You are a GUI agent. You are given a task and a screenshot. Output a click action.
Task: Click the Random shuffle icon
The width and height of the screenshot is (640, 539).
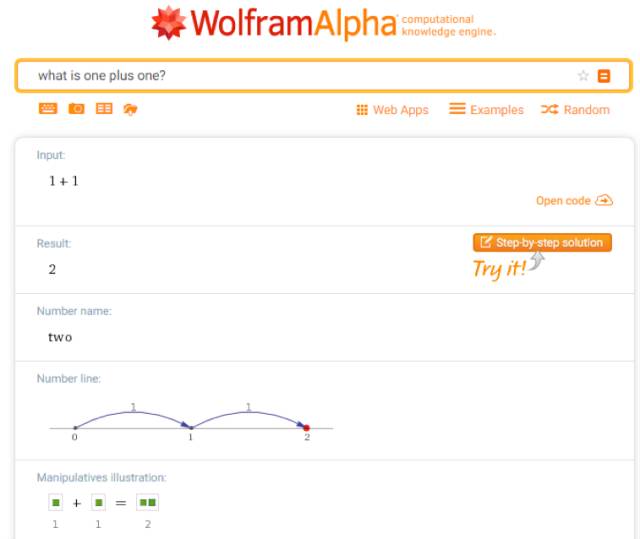(550, 109)
